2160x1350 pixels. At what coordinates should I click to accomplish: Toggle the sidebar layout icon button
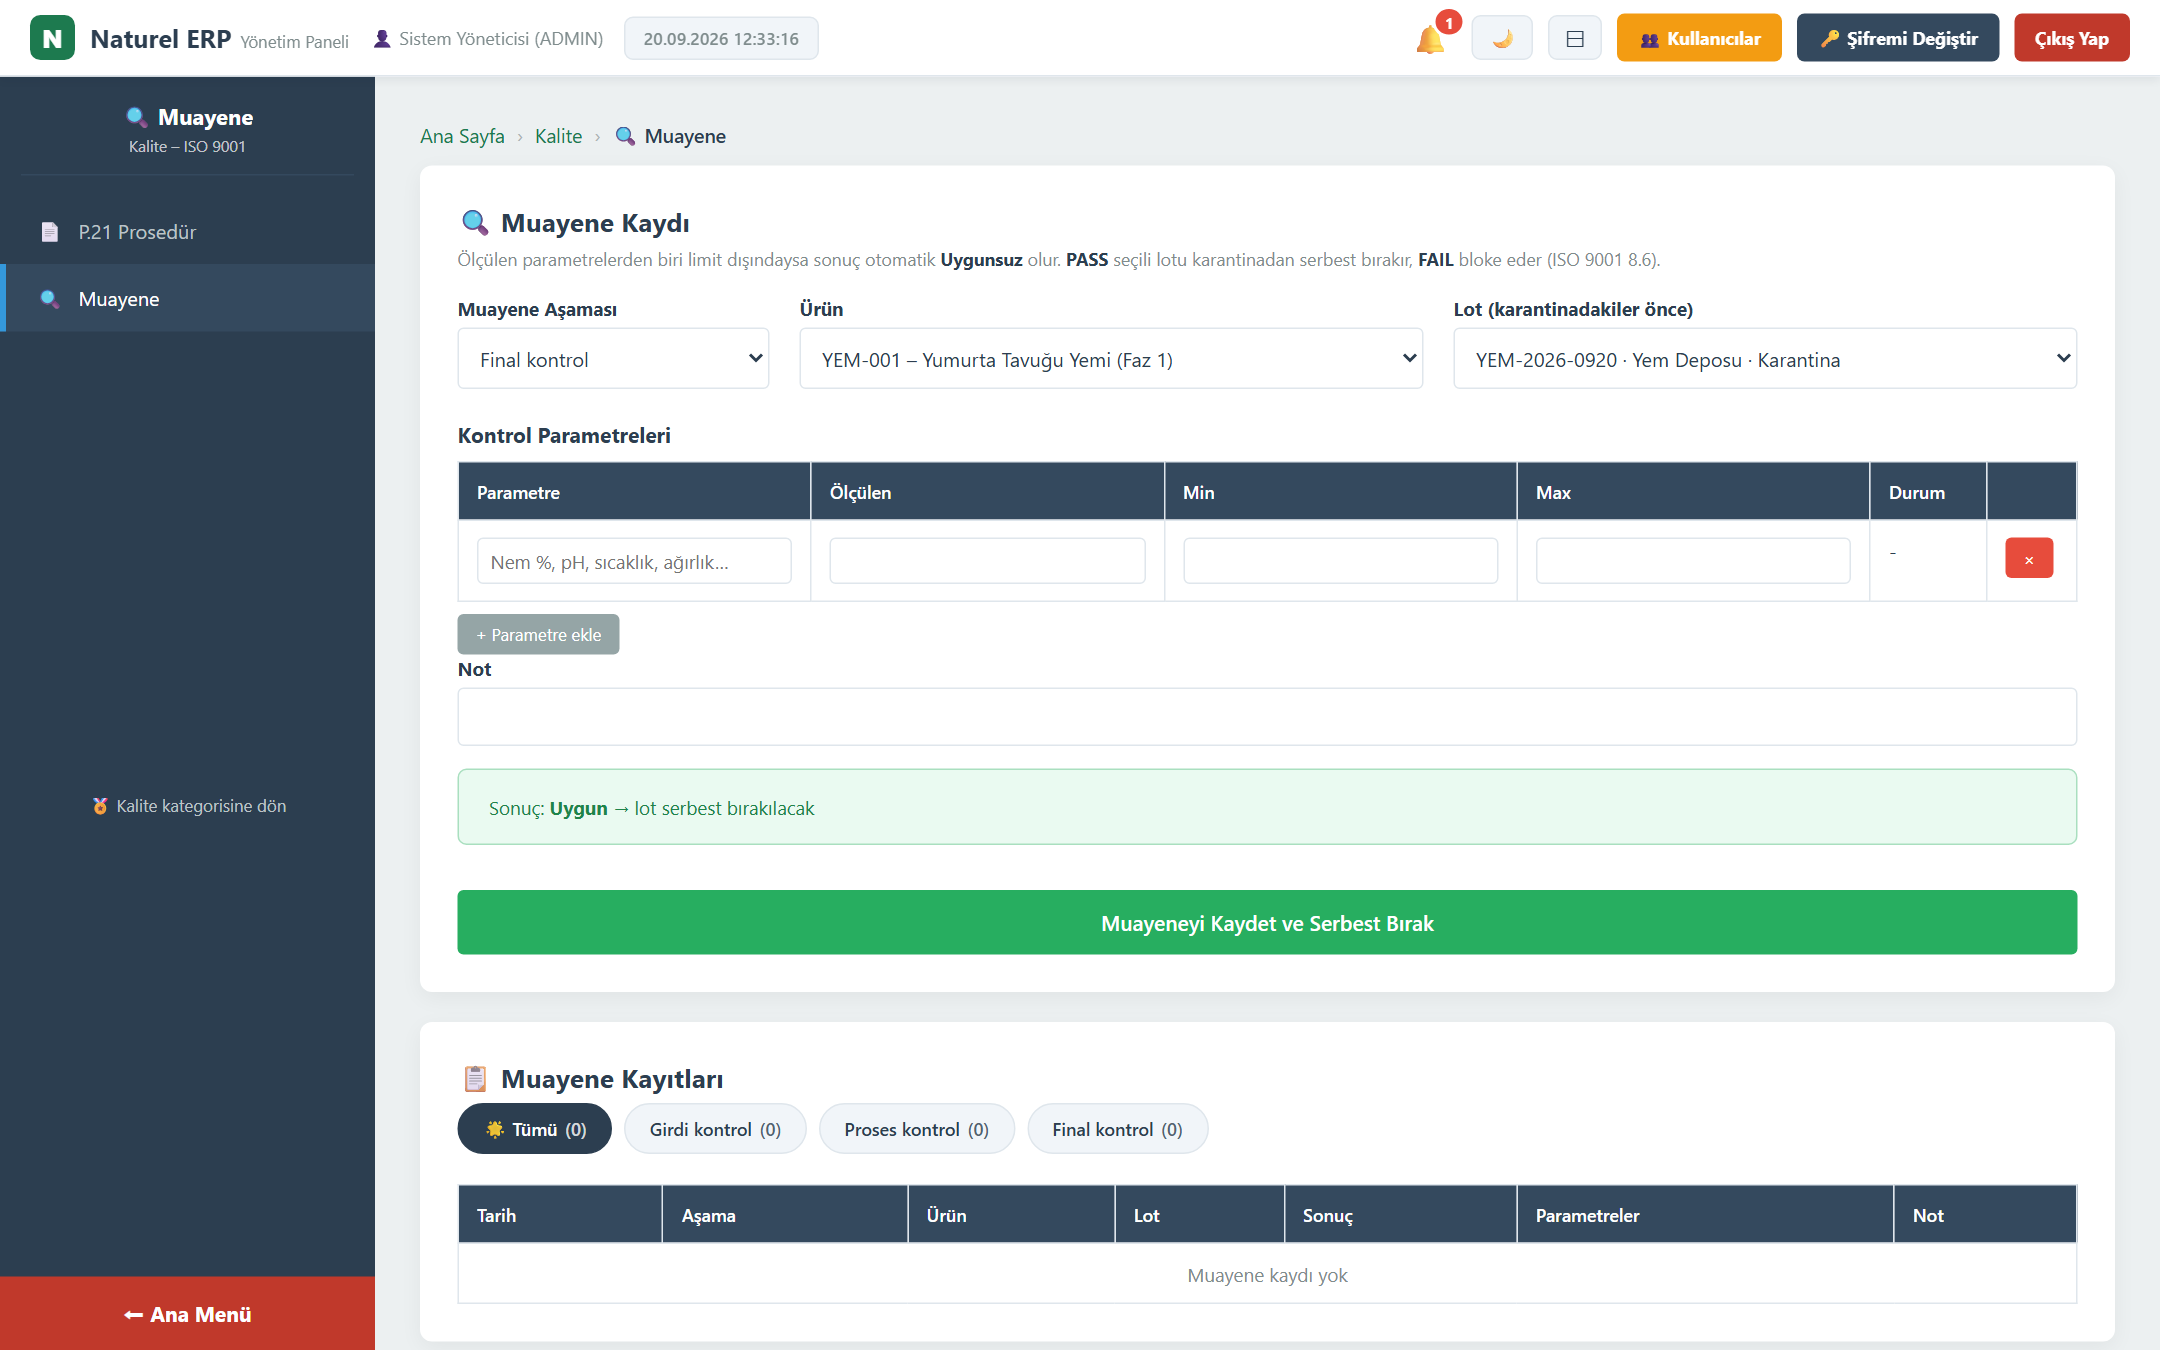point(1574,39)
